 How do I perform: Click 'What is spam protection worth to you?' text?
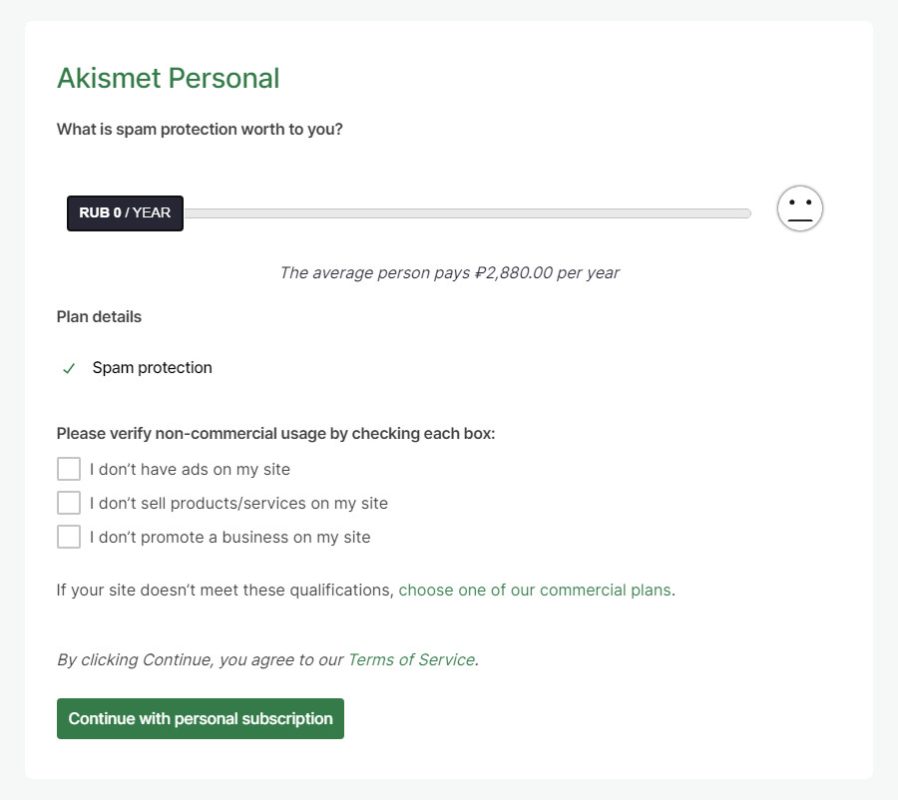pyautogui.click(x=200, y=129)
